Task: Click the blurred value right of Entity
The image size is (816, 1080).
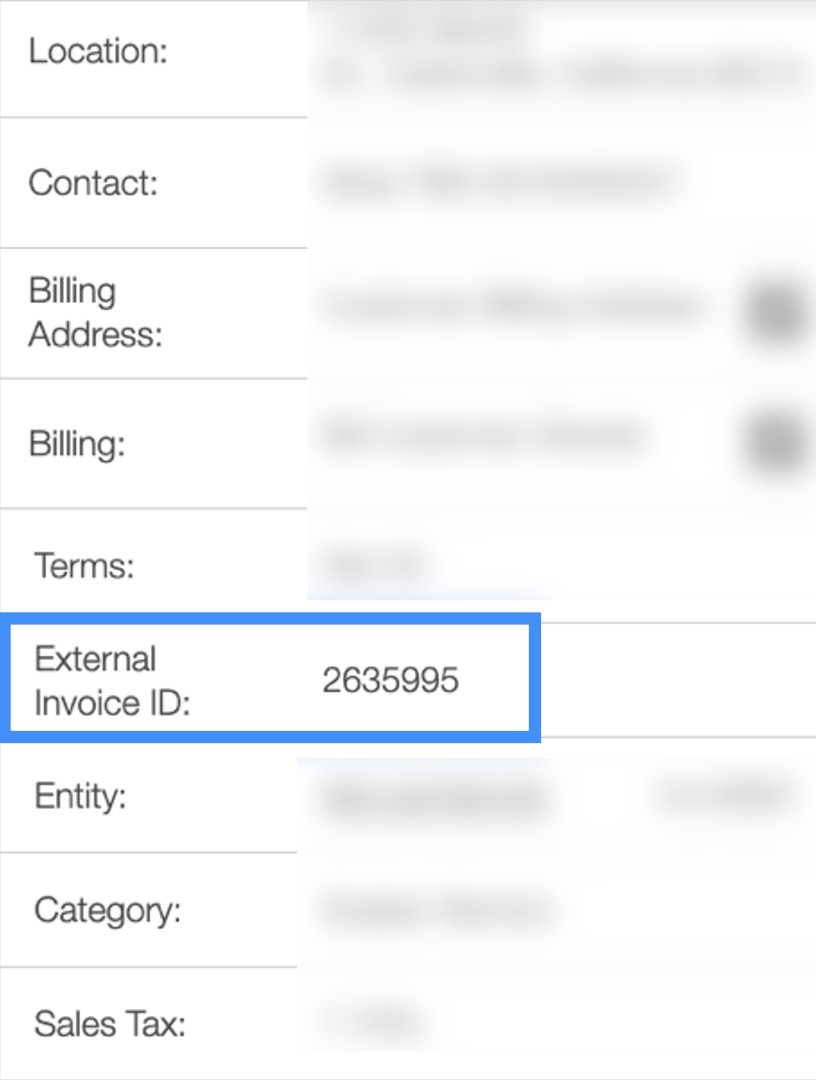Action: [718, 797]
